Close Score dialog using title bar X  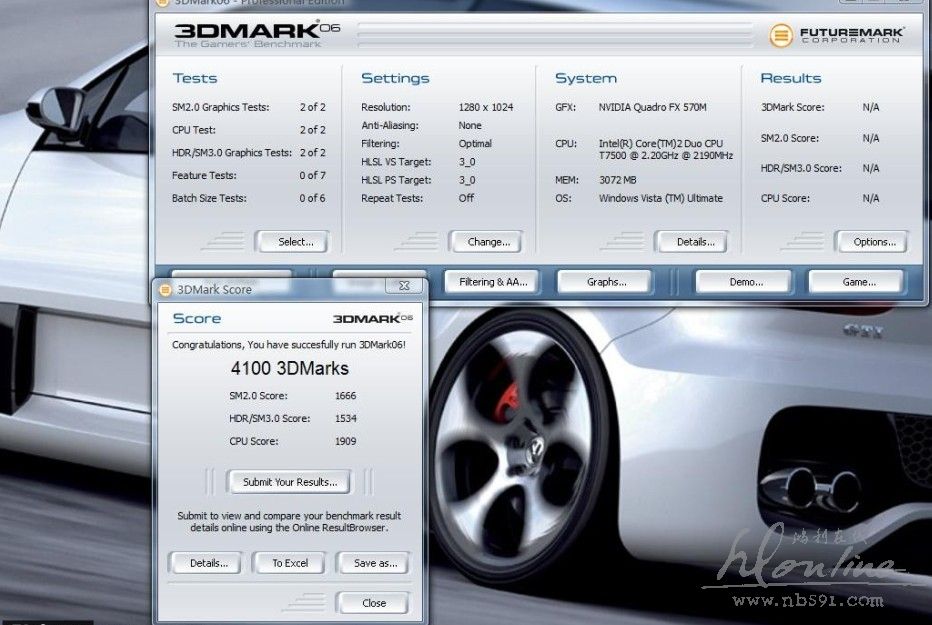(x=404, y=286)
